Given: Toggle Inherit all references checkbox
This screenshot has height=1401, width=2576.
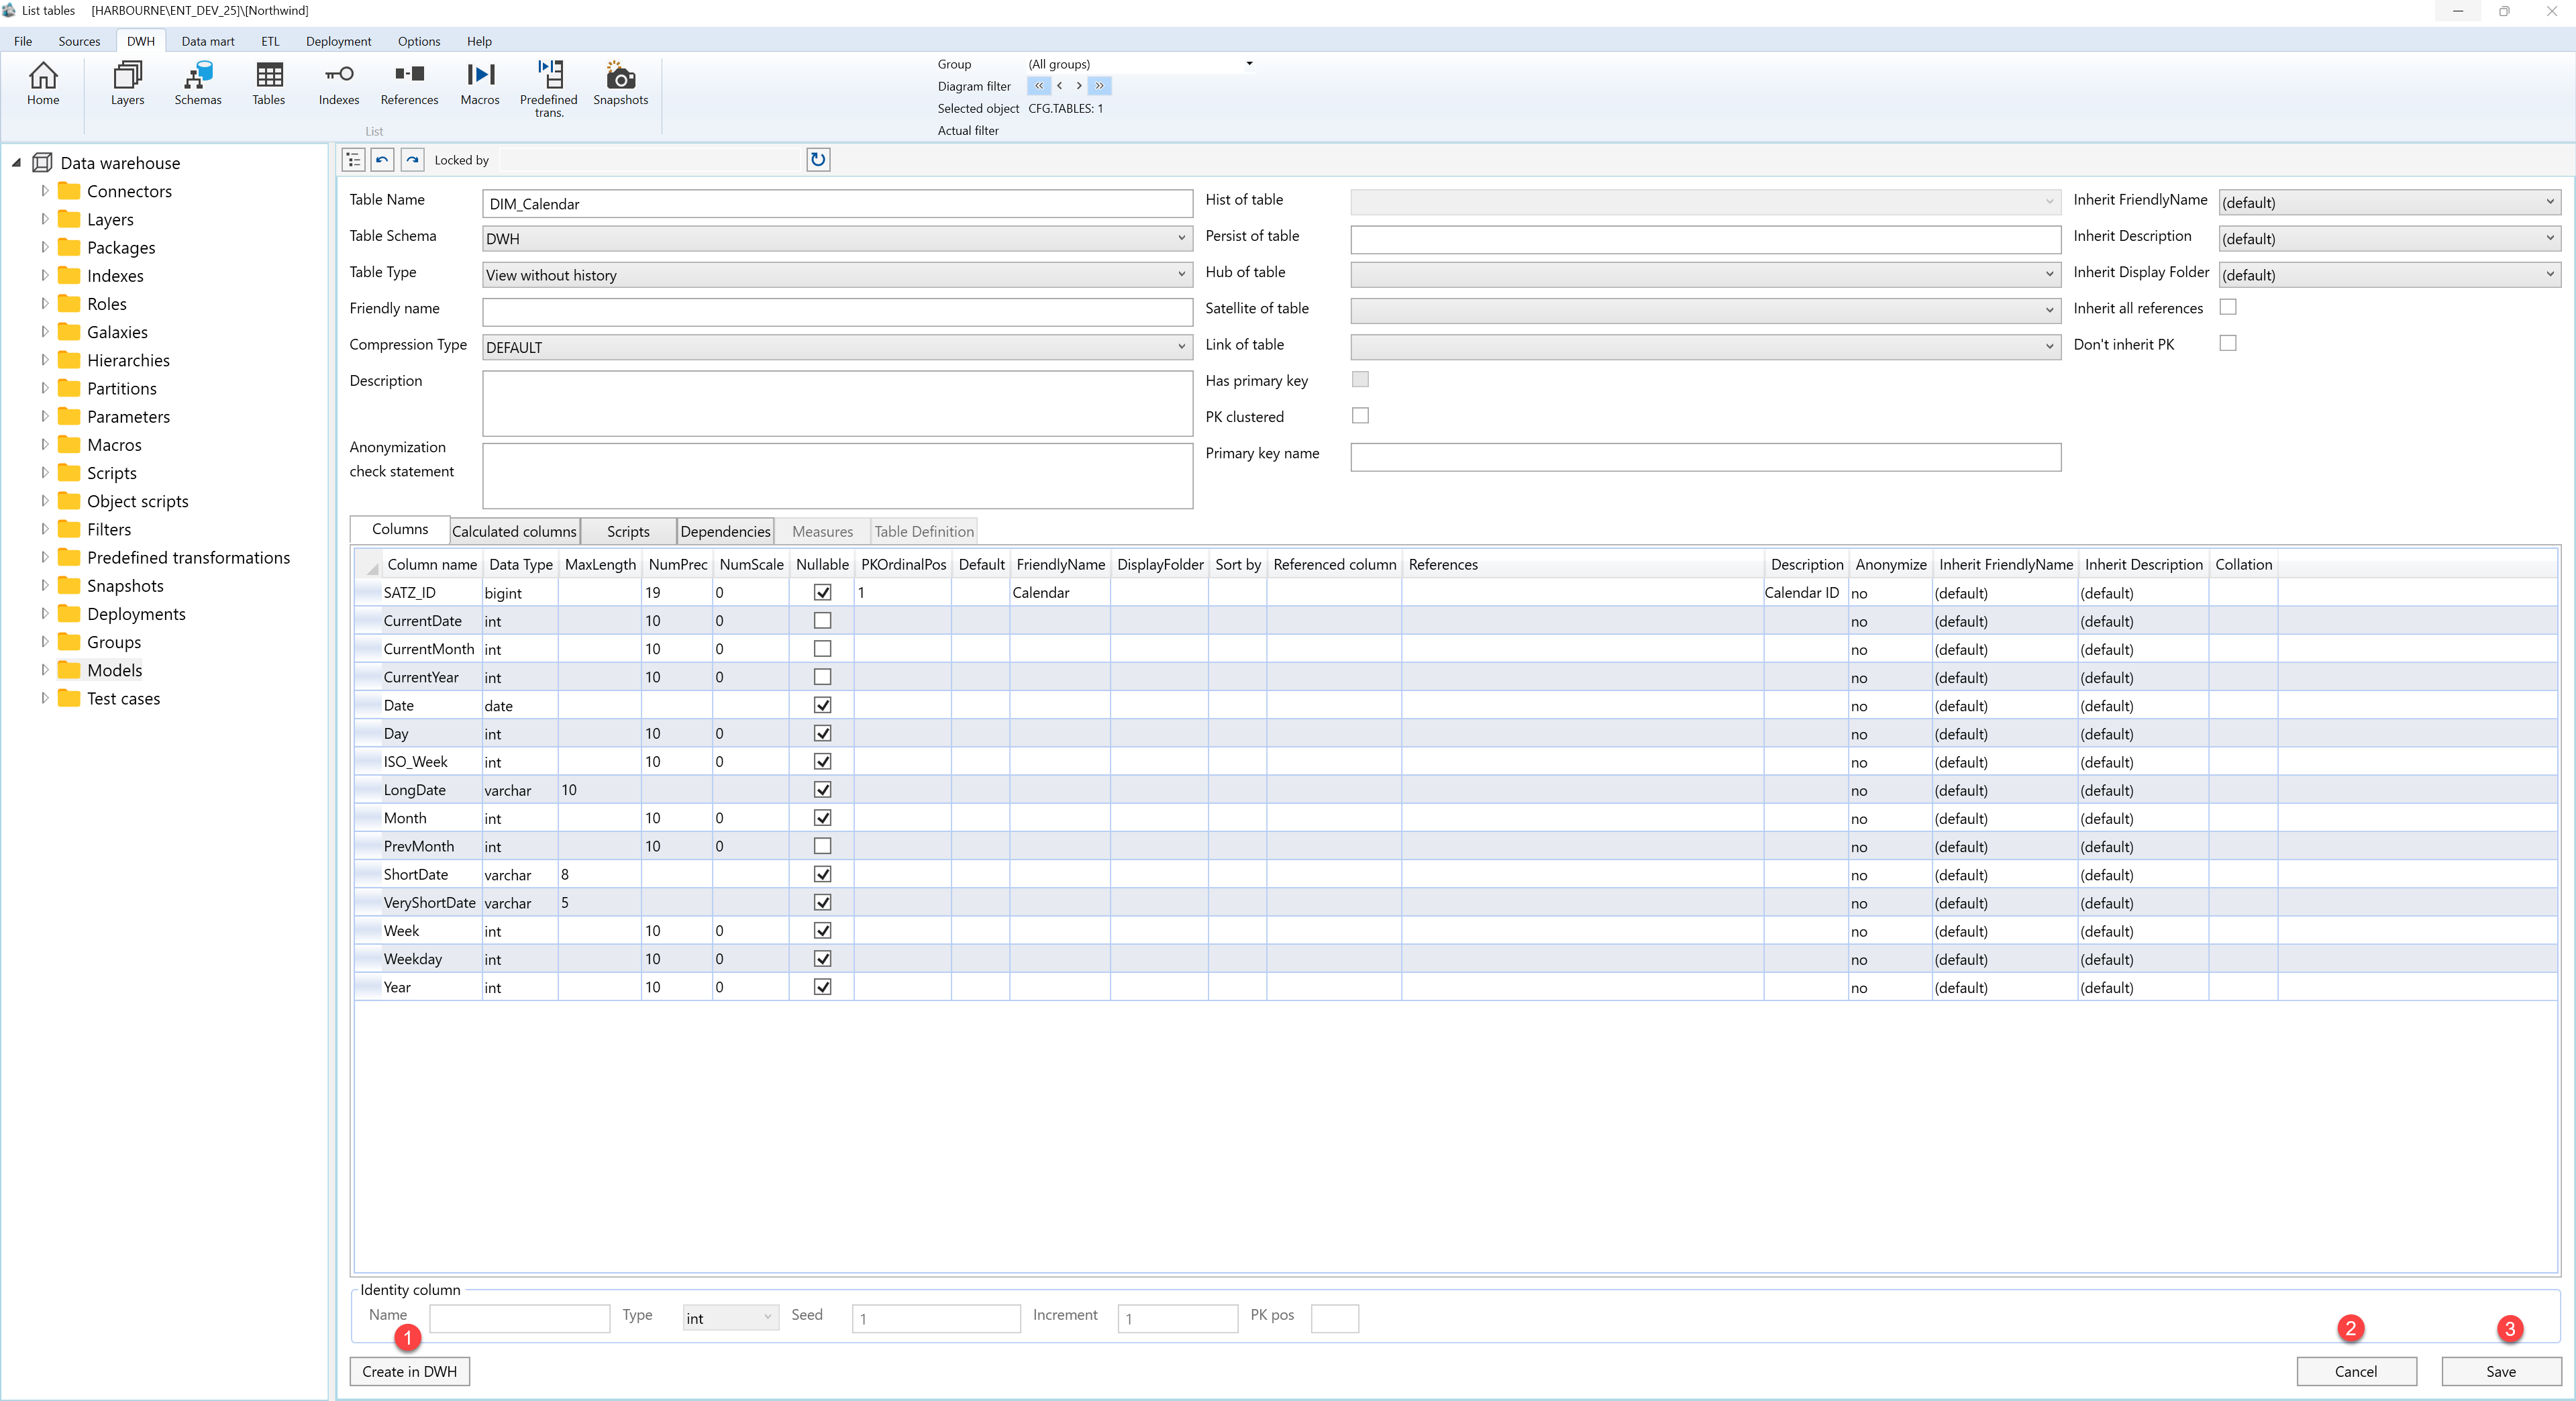Looking at the screenshot, I should 2228,307.
